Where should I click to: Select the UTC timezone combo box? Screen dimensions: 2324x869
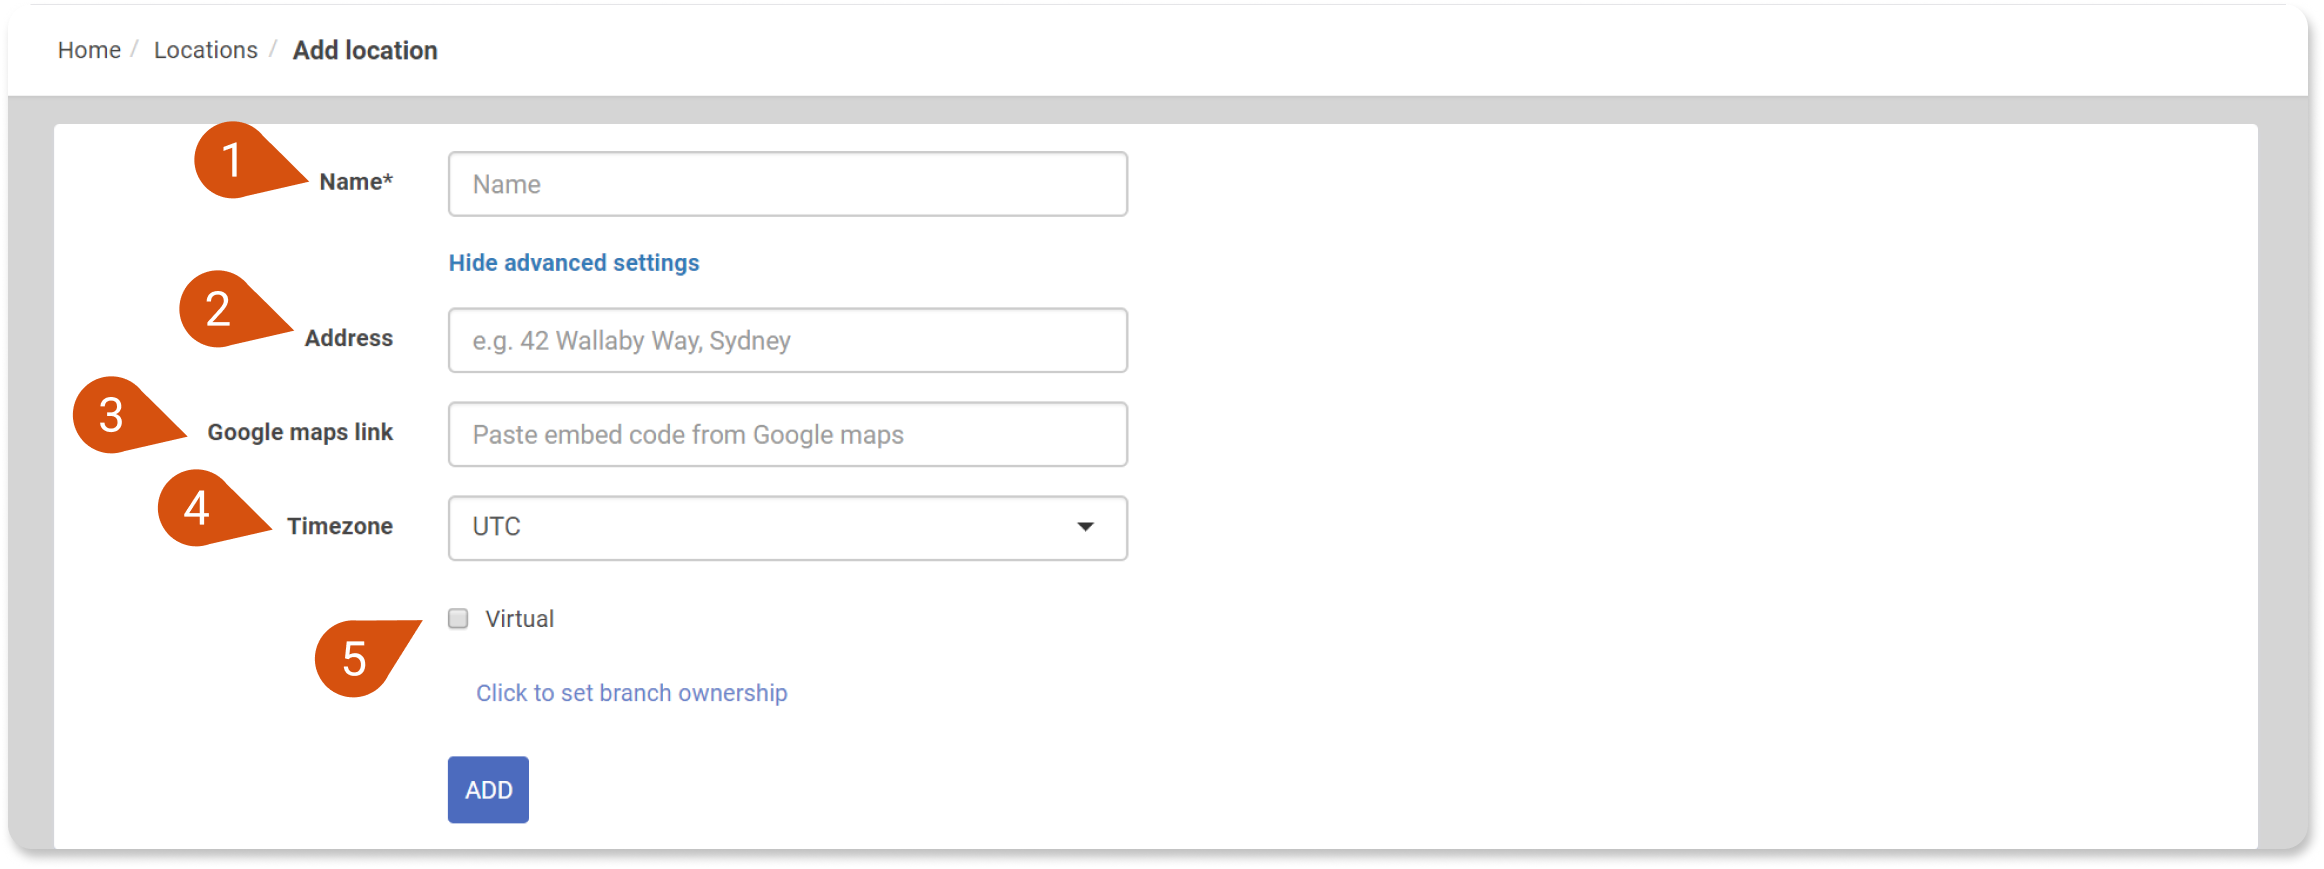pos(788,528)
